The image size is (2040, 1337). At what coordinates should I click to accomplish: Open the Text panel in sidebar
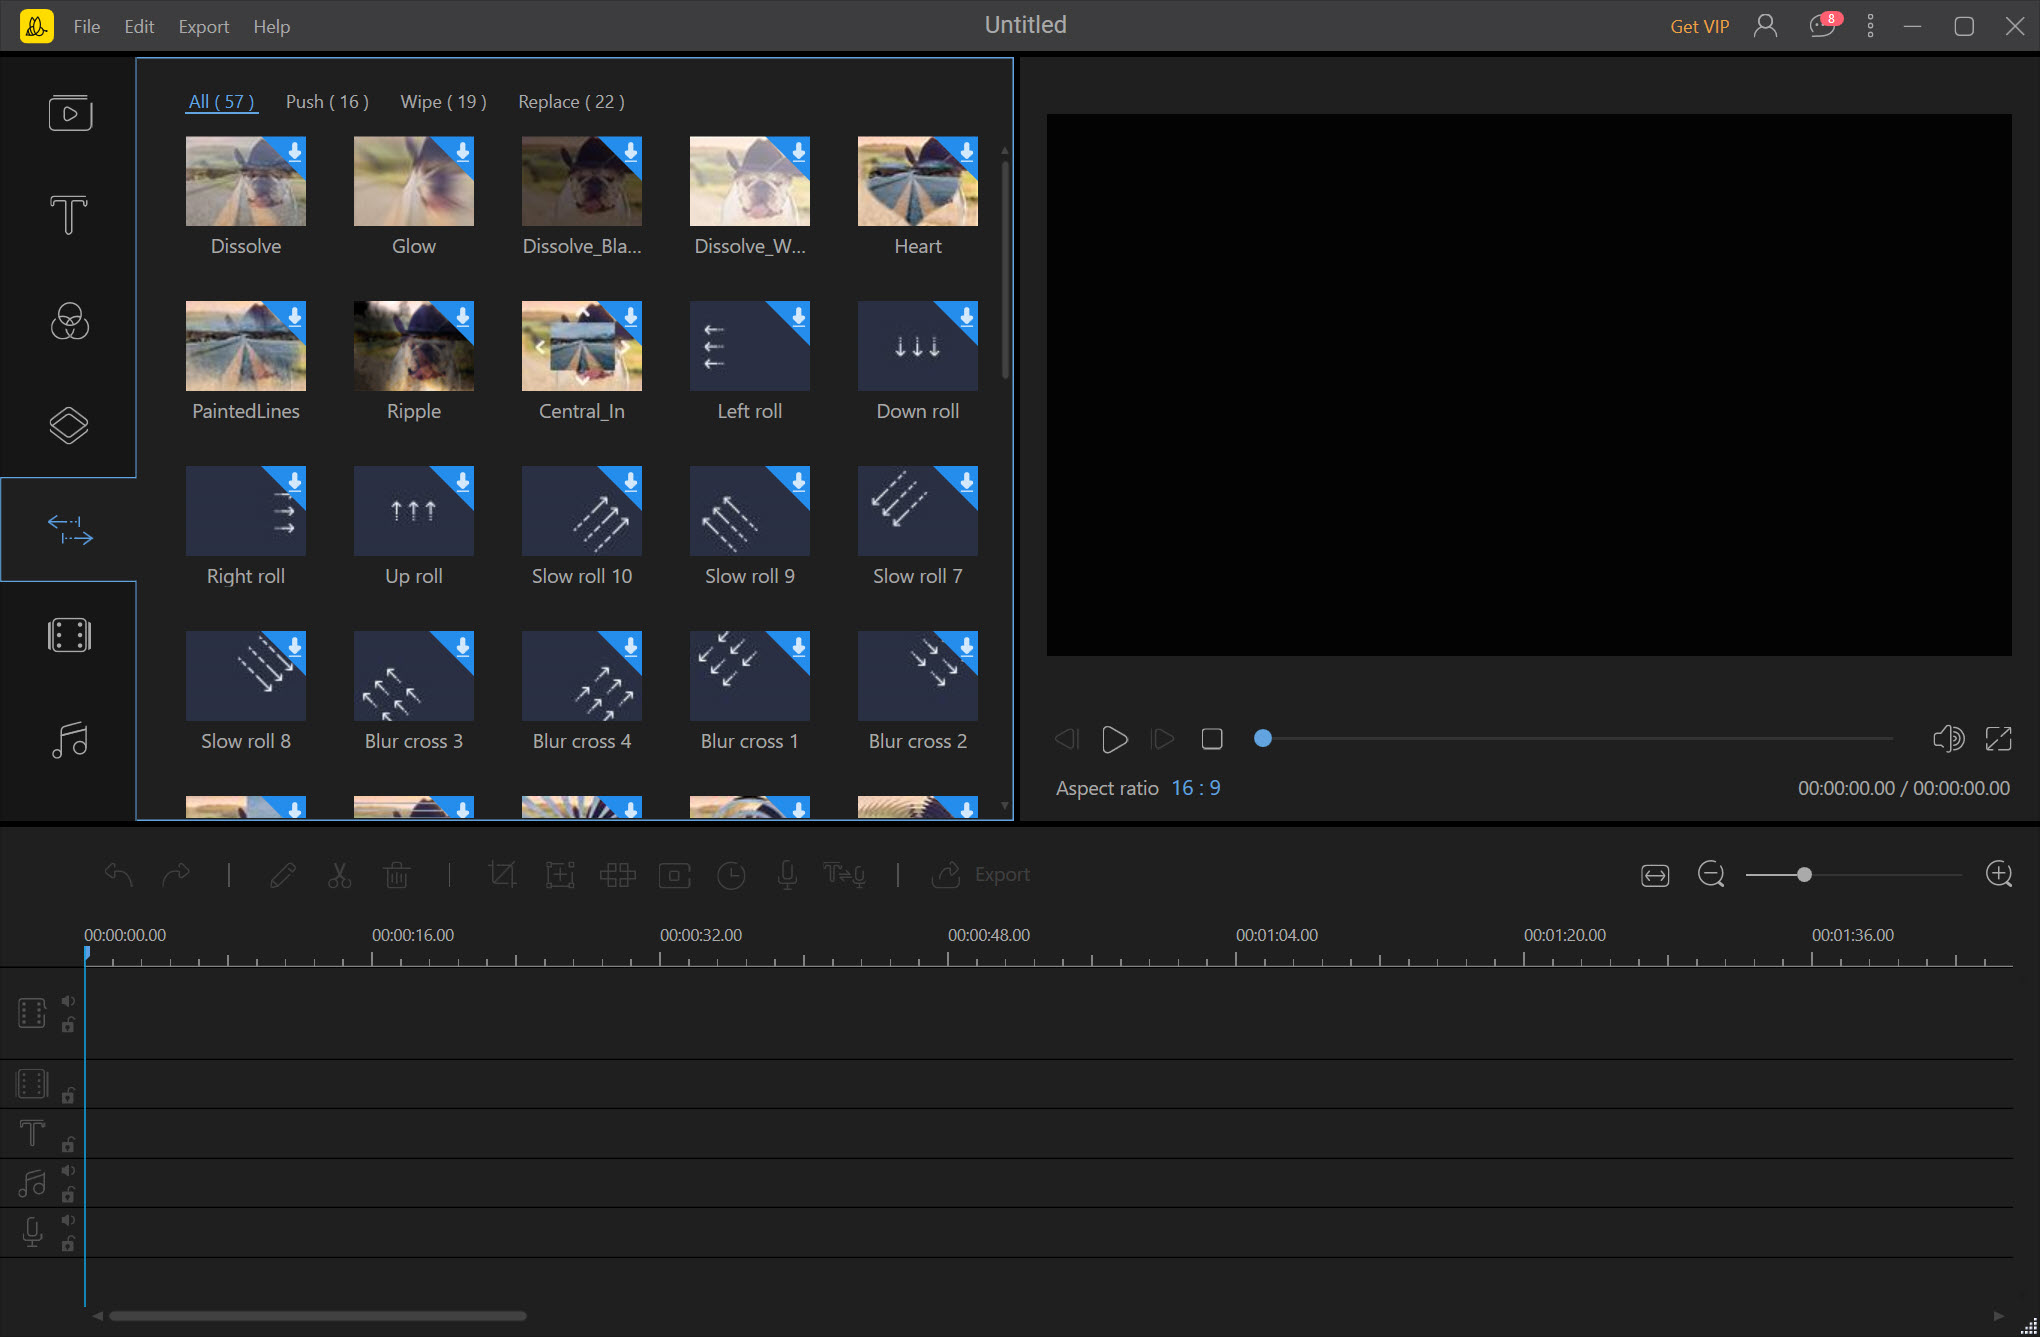pyautogui.click(x=69, y=215)
